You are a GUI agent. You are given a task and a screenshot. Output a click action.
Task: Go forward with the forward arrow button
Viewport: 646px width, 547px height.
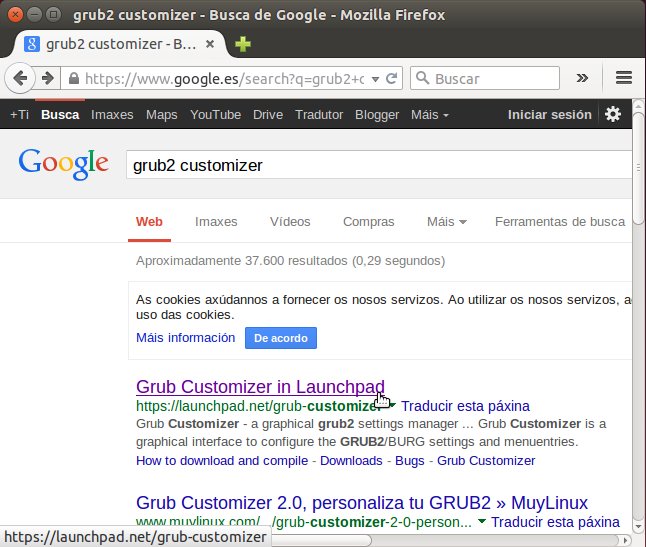pos(48,78)
